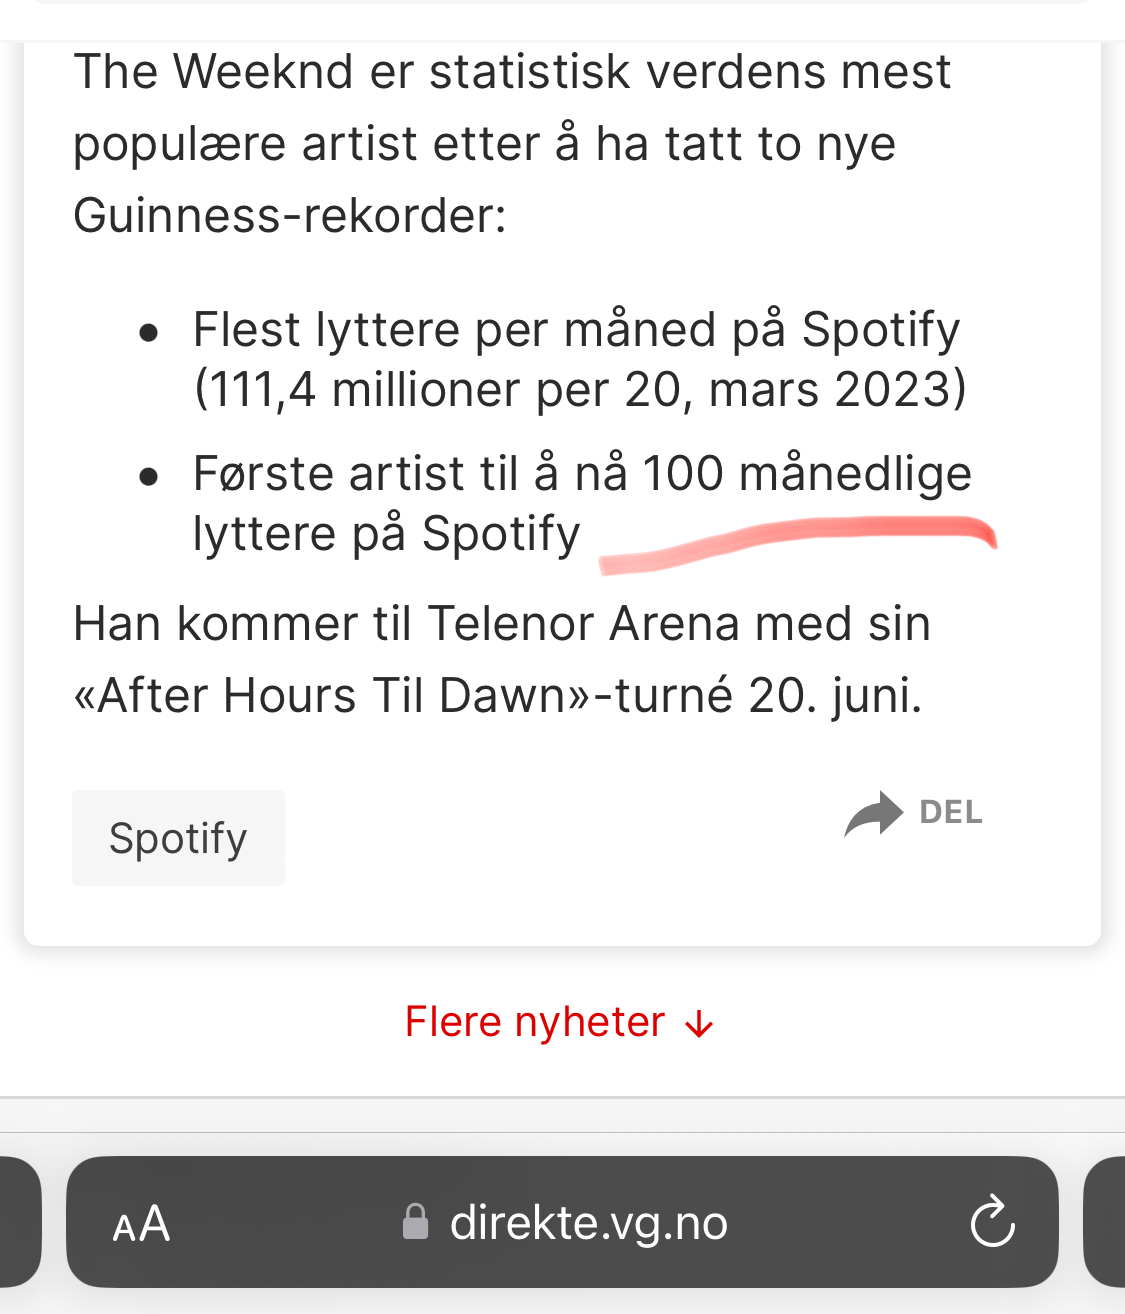The image size is (1125, 1314).
Task: Tap the second list bullet dot
Action: [x=150, y=477]
